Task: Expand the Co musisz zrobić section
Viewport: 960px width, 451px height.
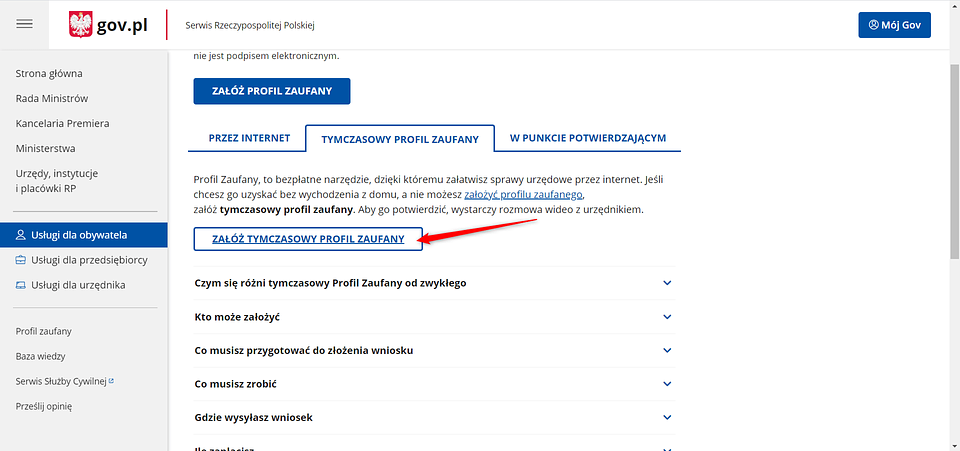Action: pyautogui.click(x=434, y=384)
